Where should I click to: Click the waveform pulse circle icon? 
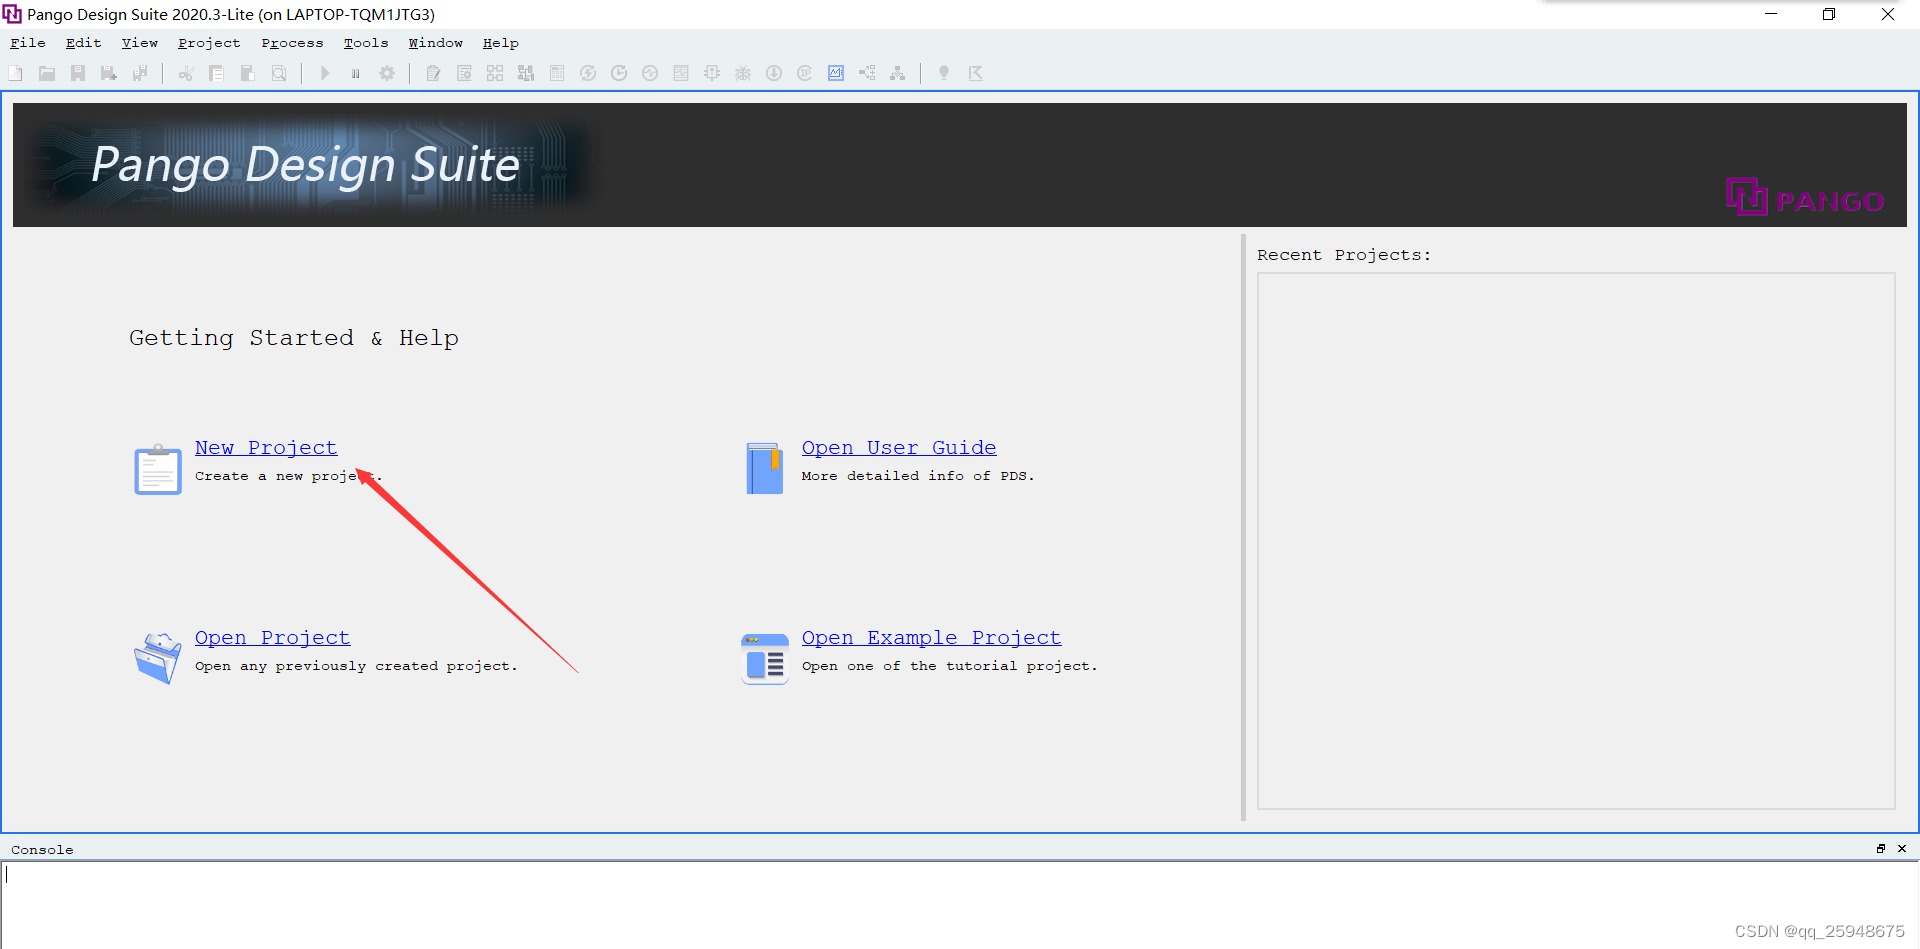pos(650,73)
